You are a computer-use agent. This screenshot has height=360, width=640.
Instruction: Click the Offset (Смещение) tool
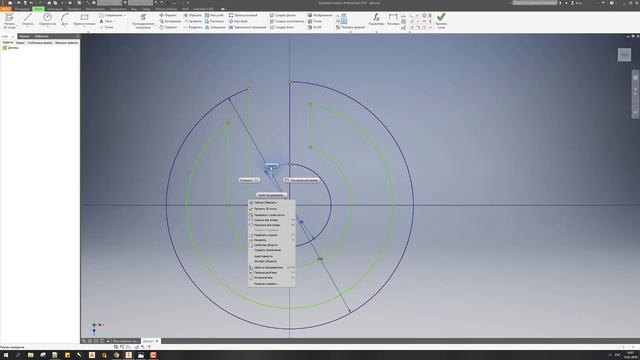(x=215, y=27)
